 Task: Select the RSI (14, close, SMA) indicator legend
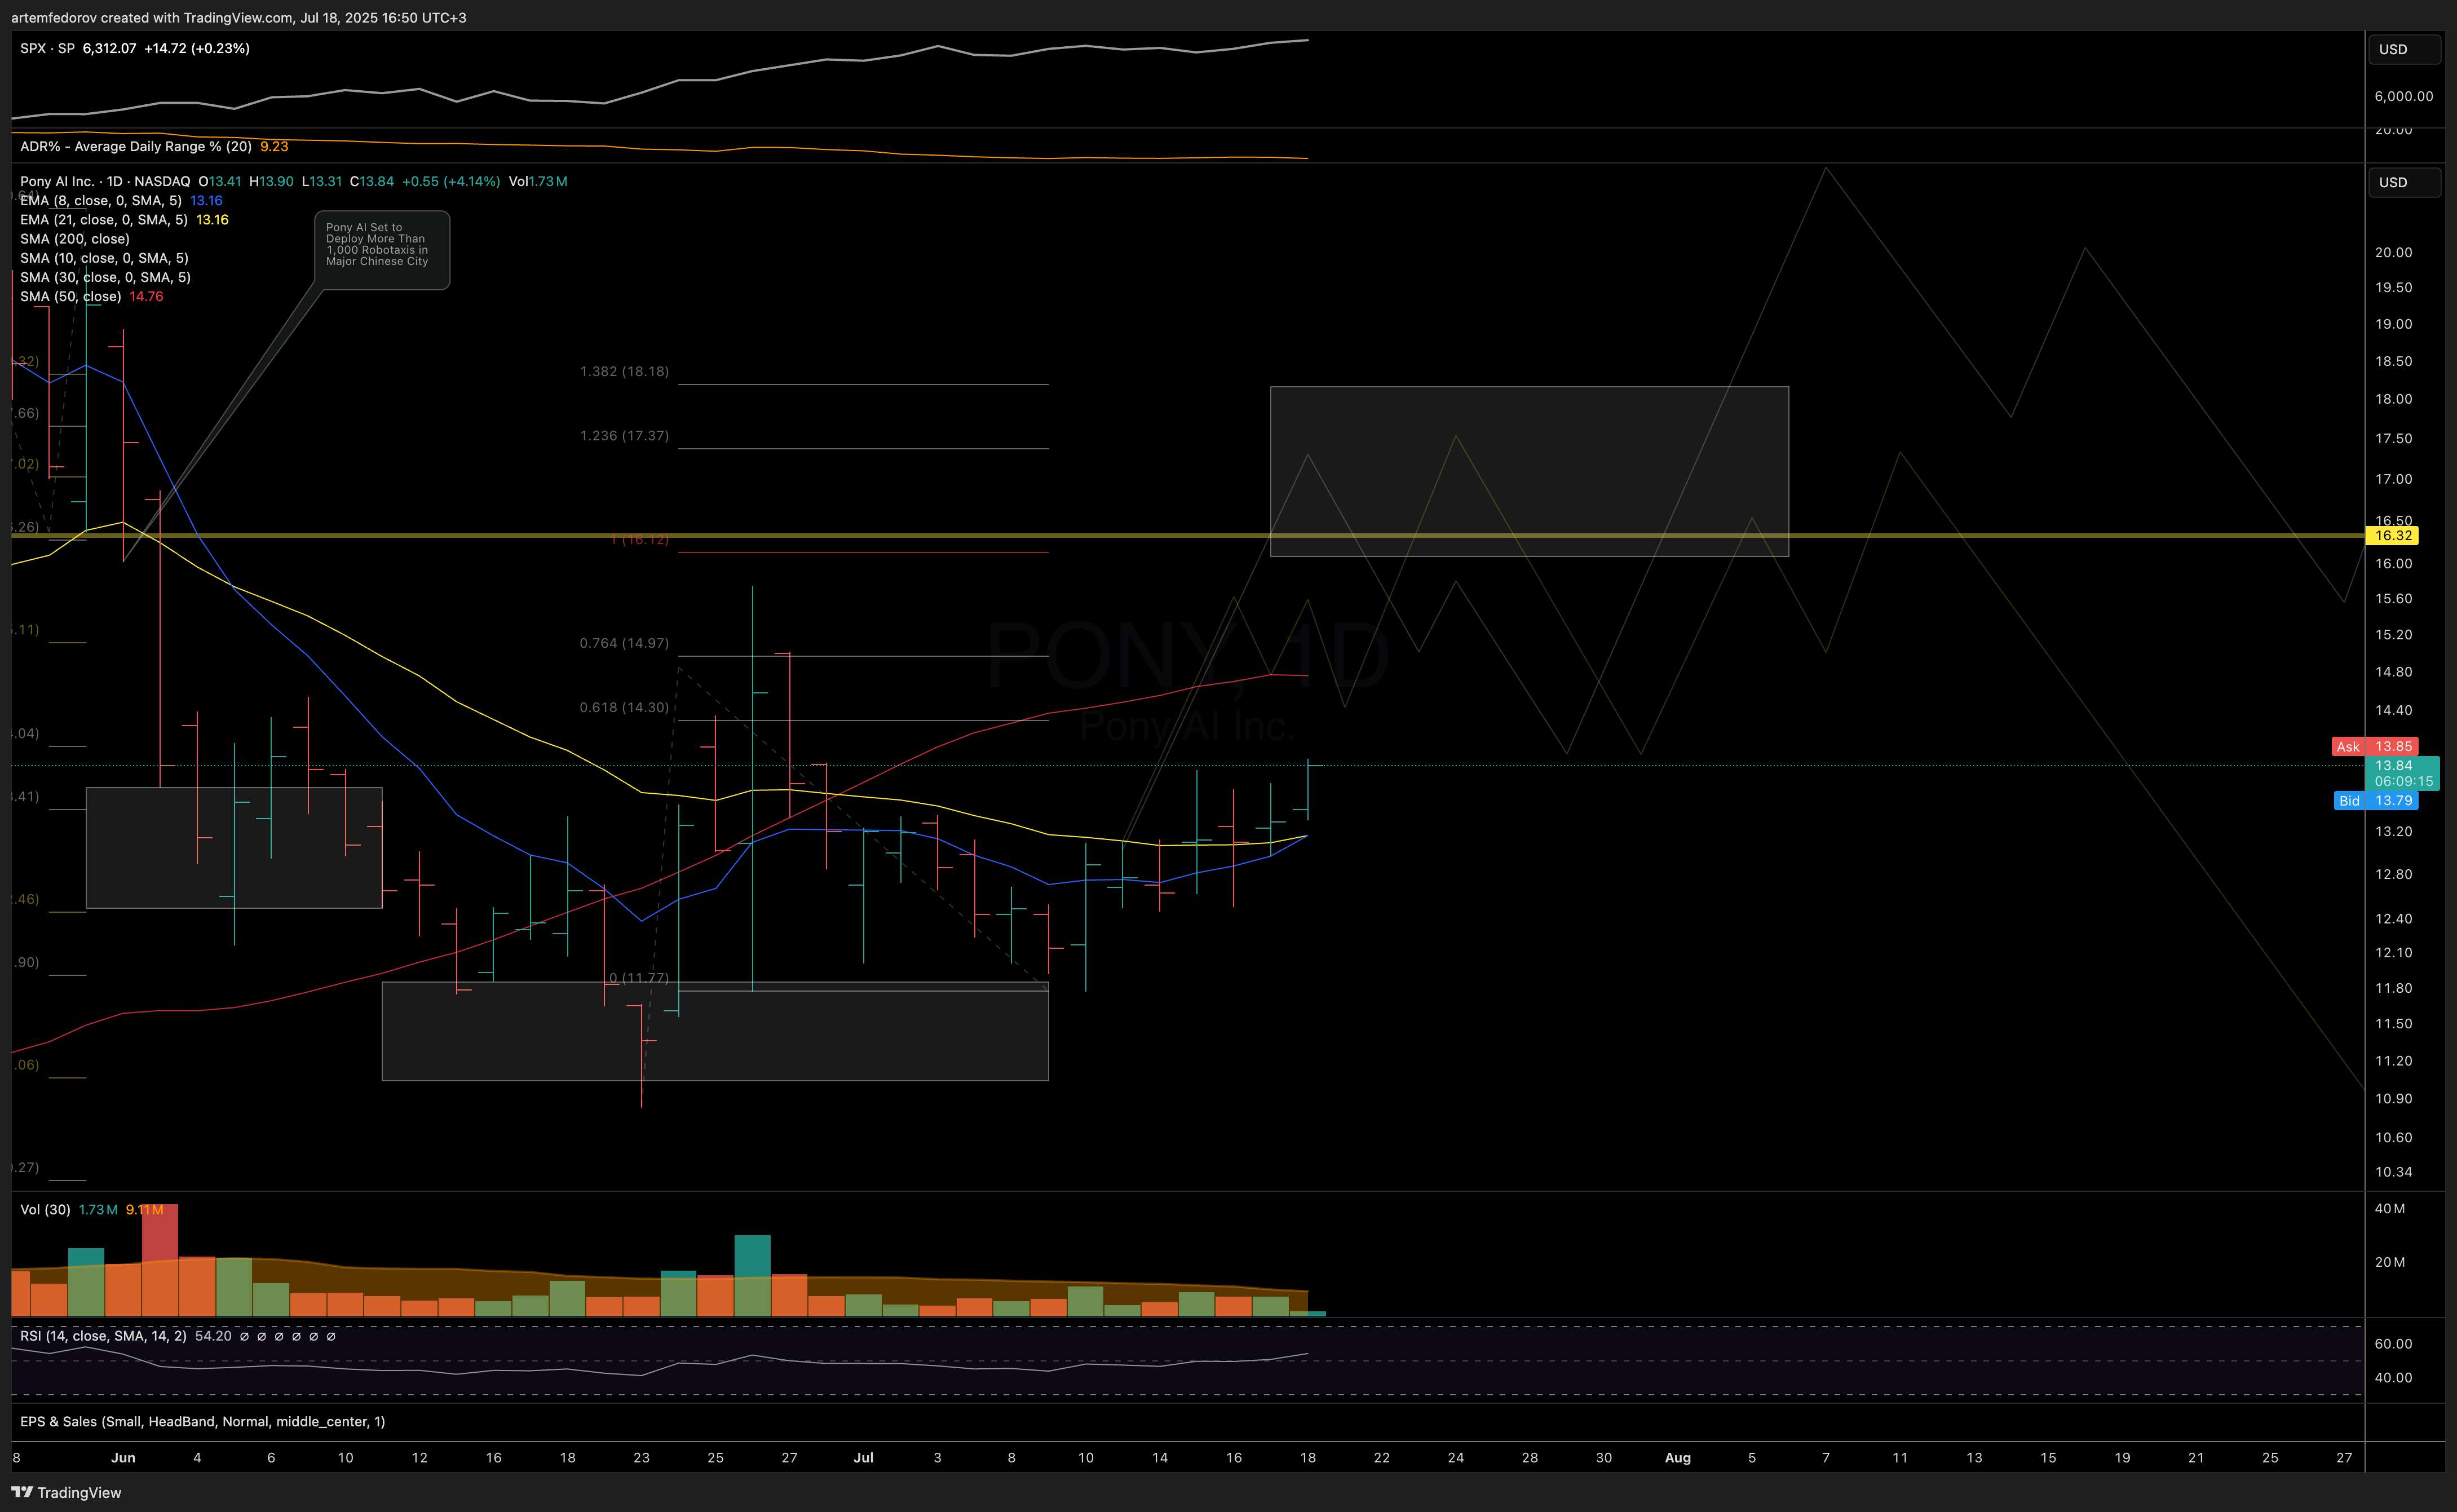(103, 1335)
